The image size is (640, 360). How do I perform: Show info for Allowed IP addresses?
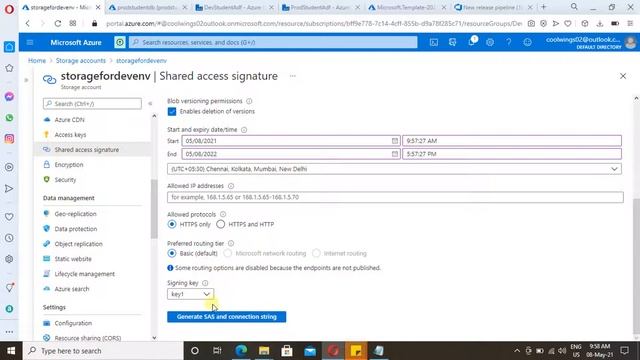pos(231,186)
